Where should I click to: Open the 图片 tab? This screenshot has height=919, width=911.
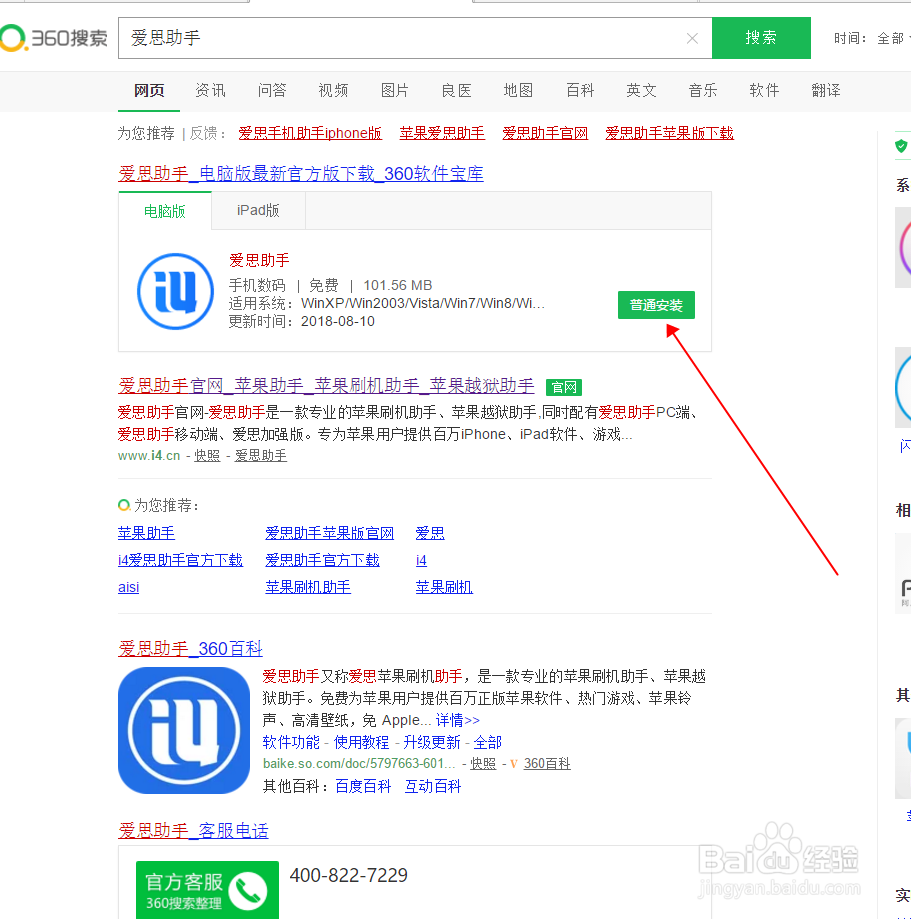pos(395,90)
